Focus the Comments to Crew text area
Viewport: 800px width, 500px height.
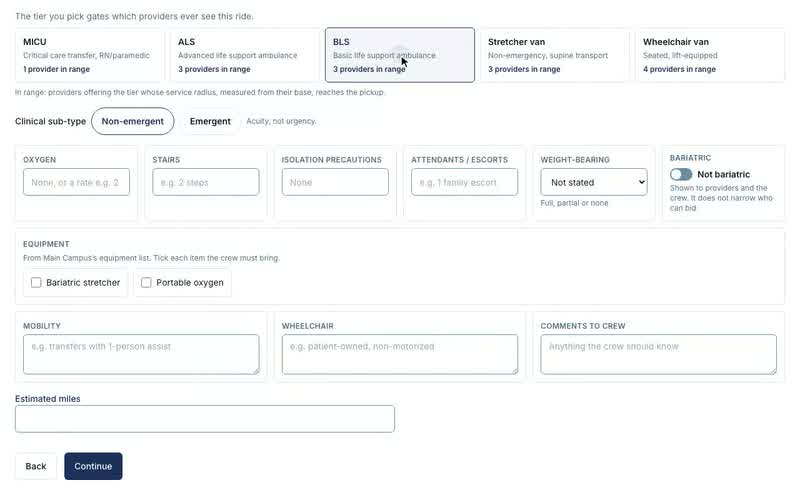pyautogui.click(x=659, y=354)
